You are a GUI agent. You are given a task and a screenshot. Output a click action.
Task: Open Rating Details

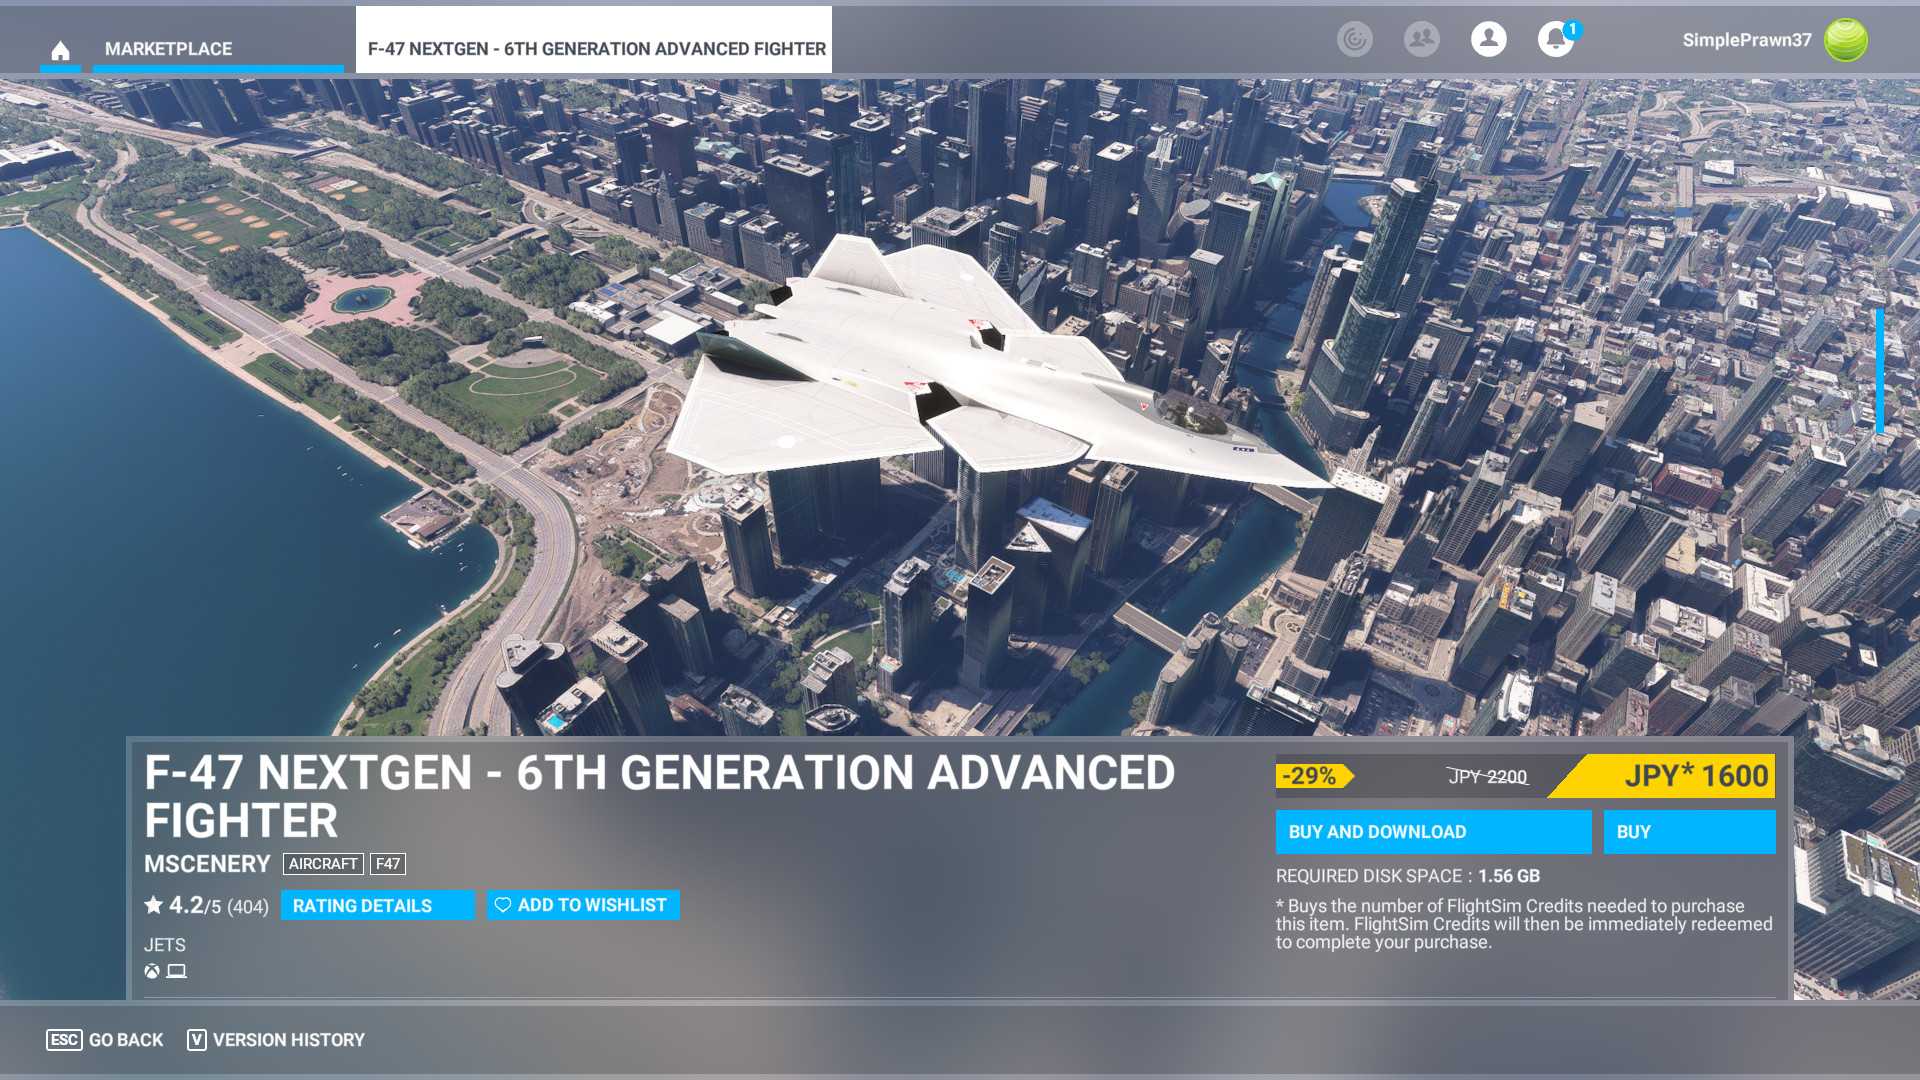coord(377,905)
